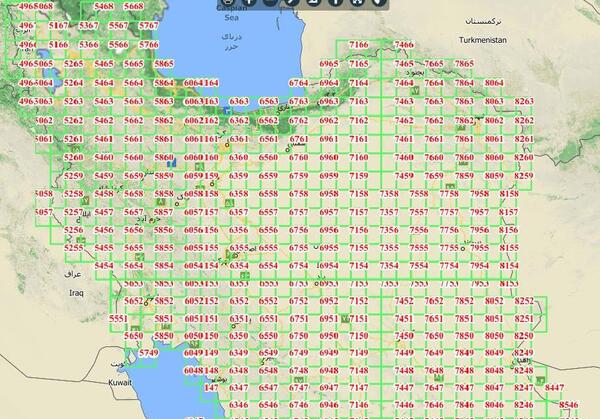Select map sheet 7148

coord(359,371)
